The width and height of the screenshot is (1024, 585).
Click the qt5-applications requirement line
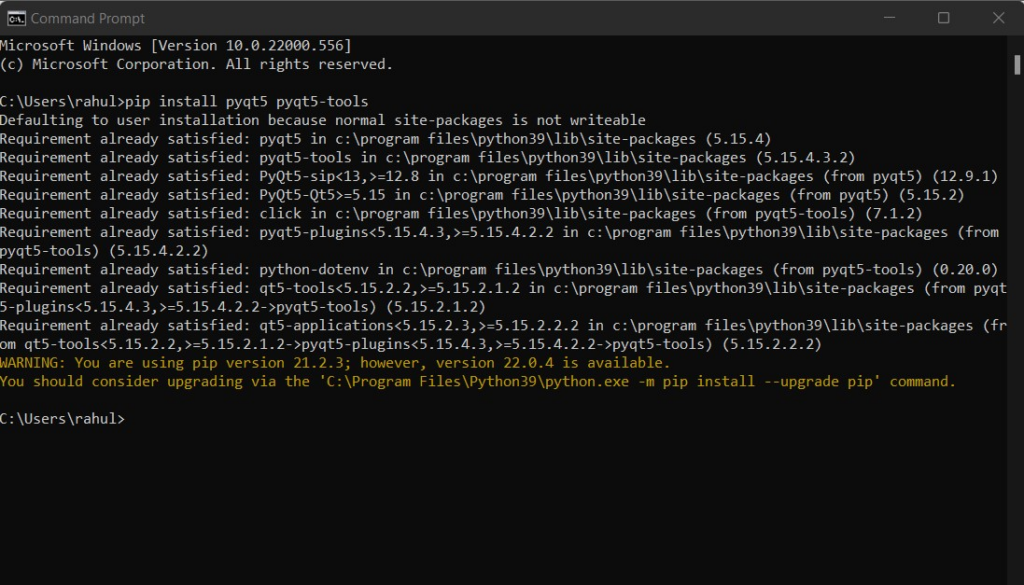click(x=500, y=326)
